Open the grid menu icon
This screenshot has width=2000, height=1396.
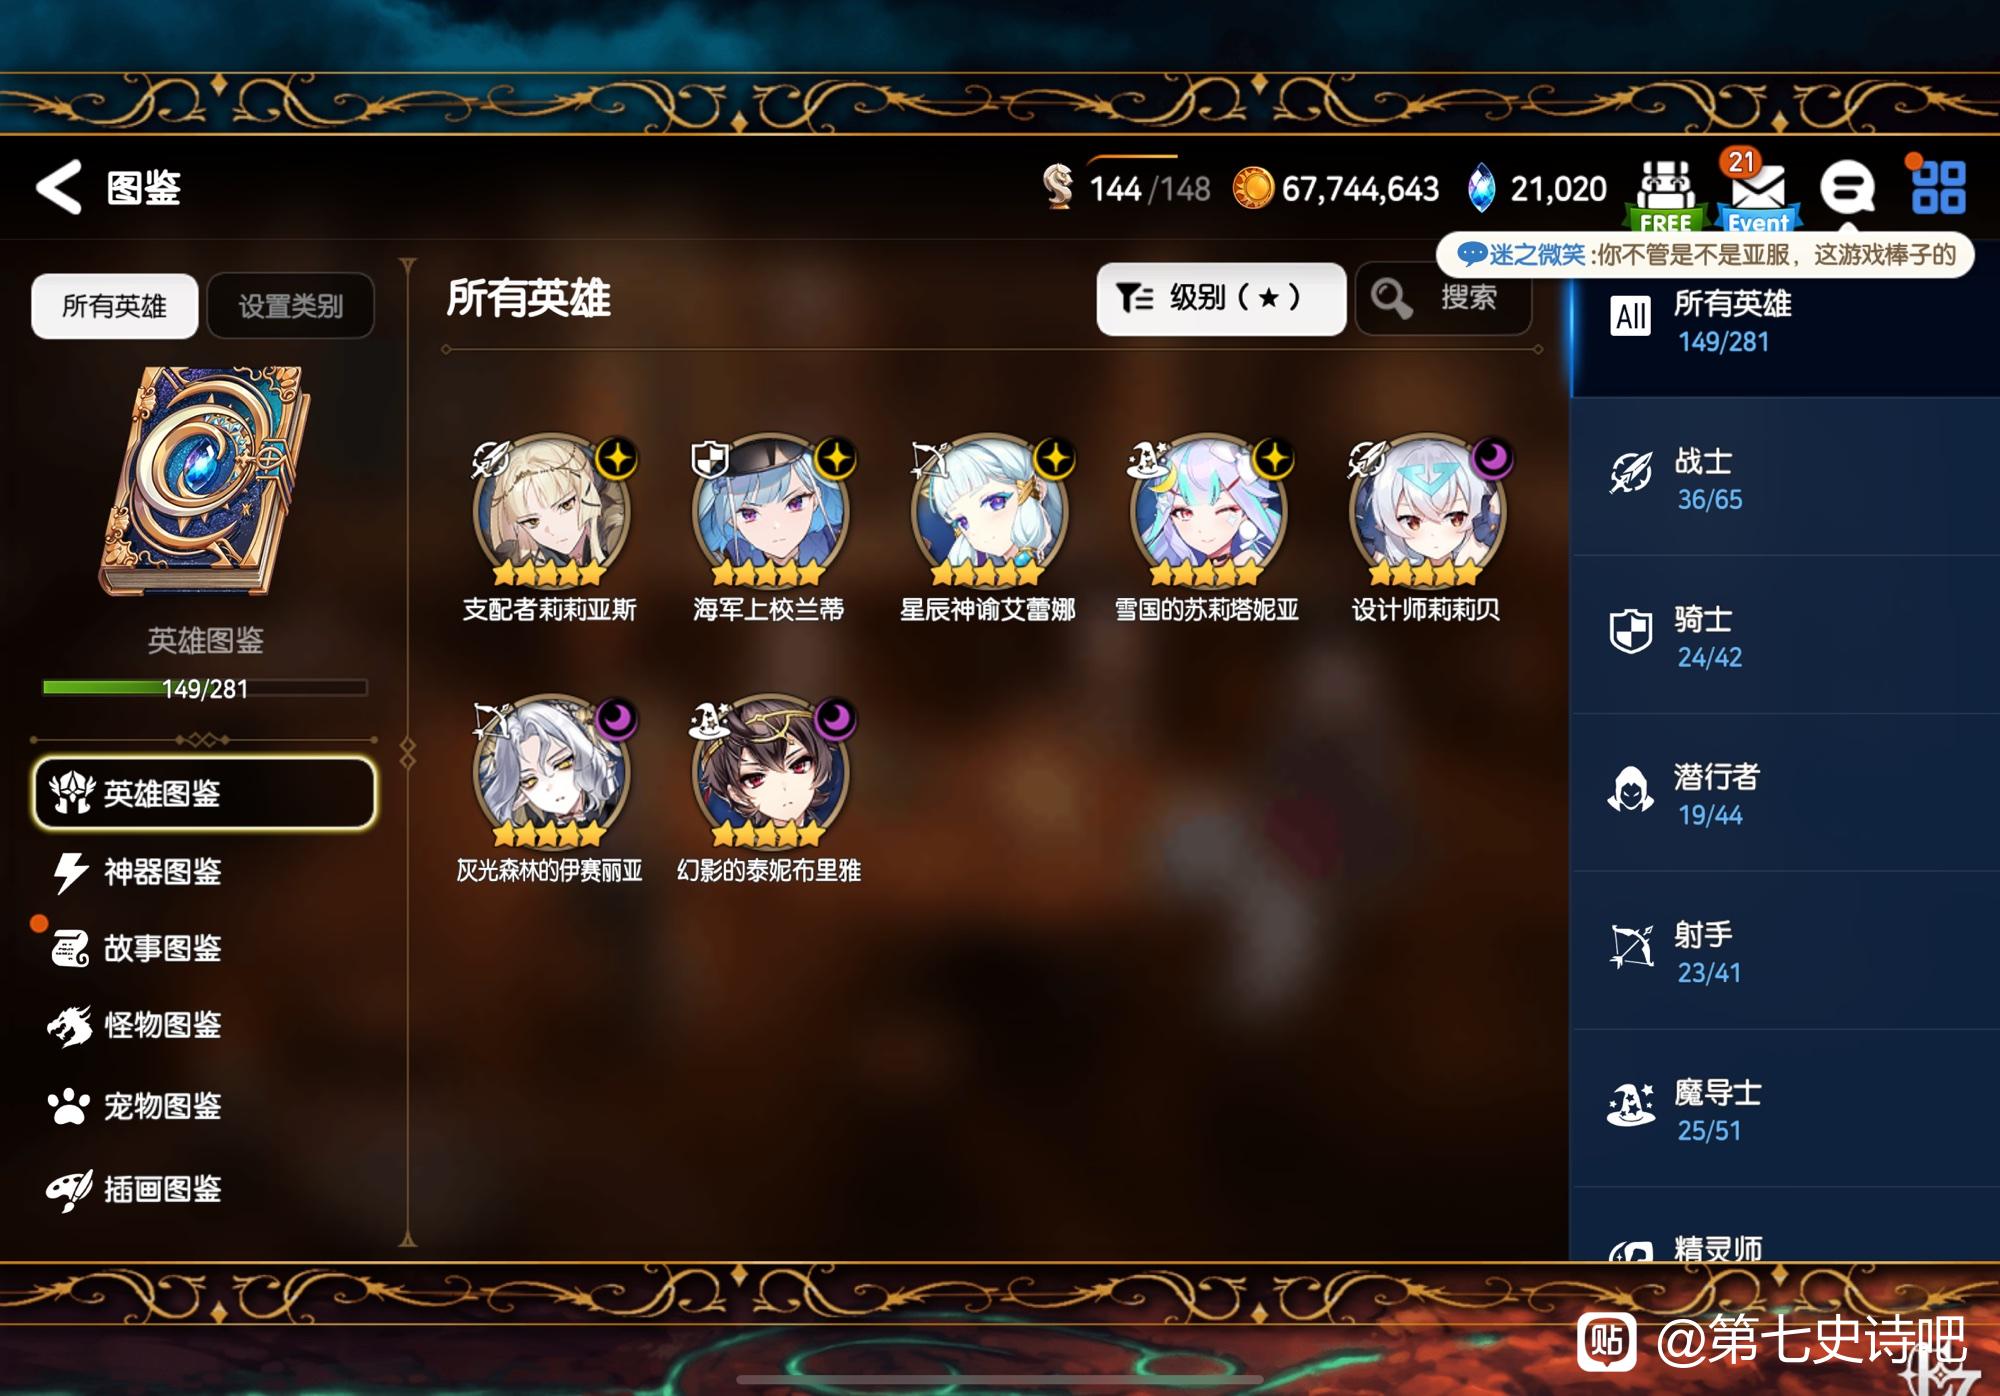(x=1938, y=187)
